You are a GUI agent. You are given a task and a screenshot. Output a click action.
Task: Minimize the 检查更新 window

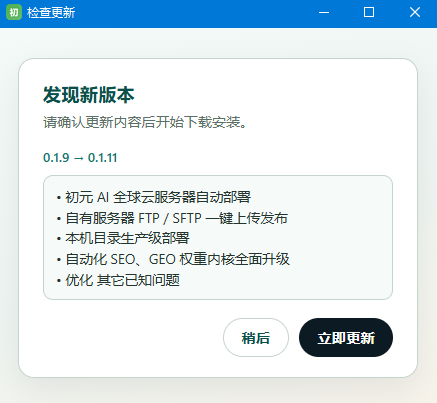[x=324, y=13]
